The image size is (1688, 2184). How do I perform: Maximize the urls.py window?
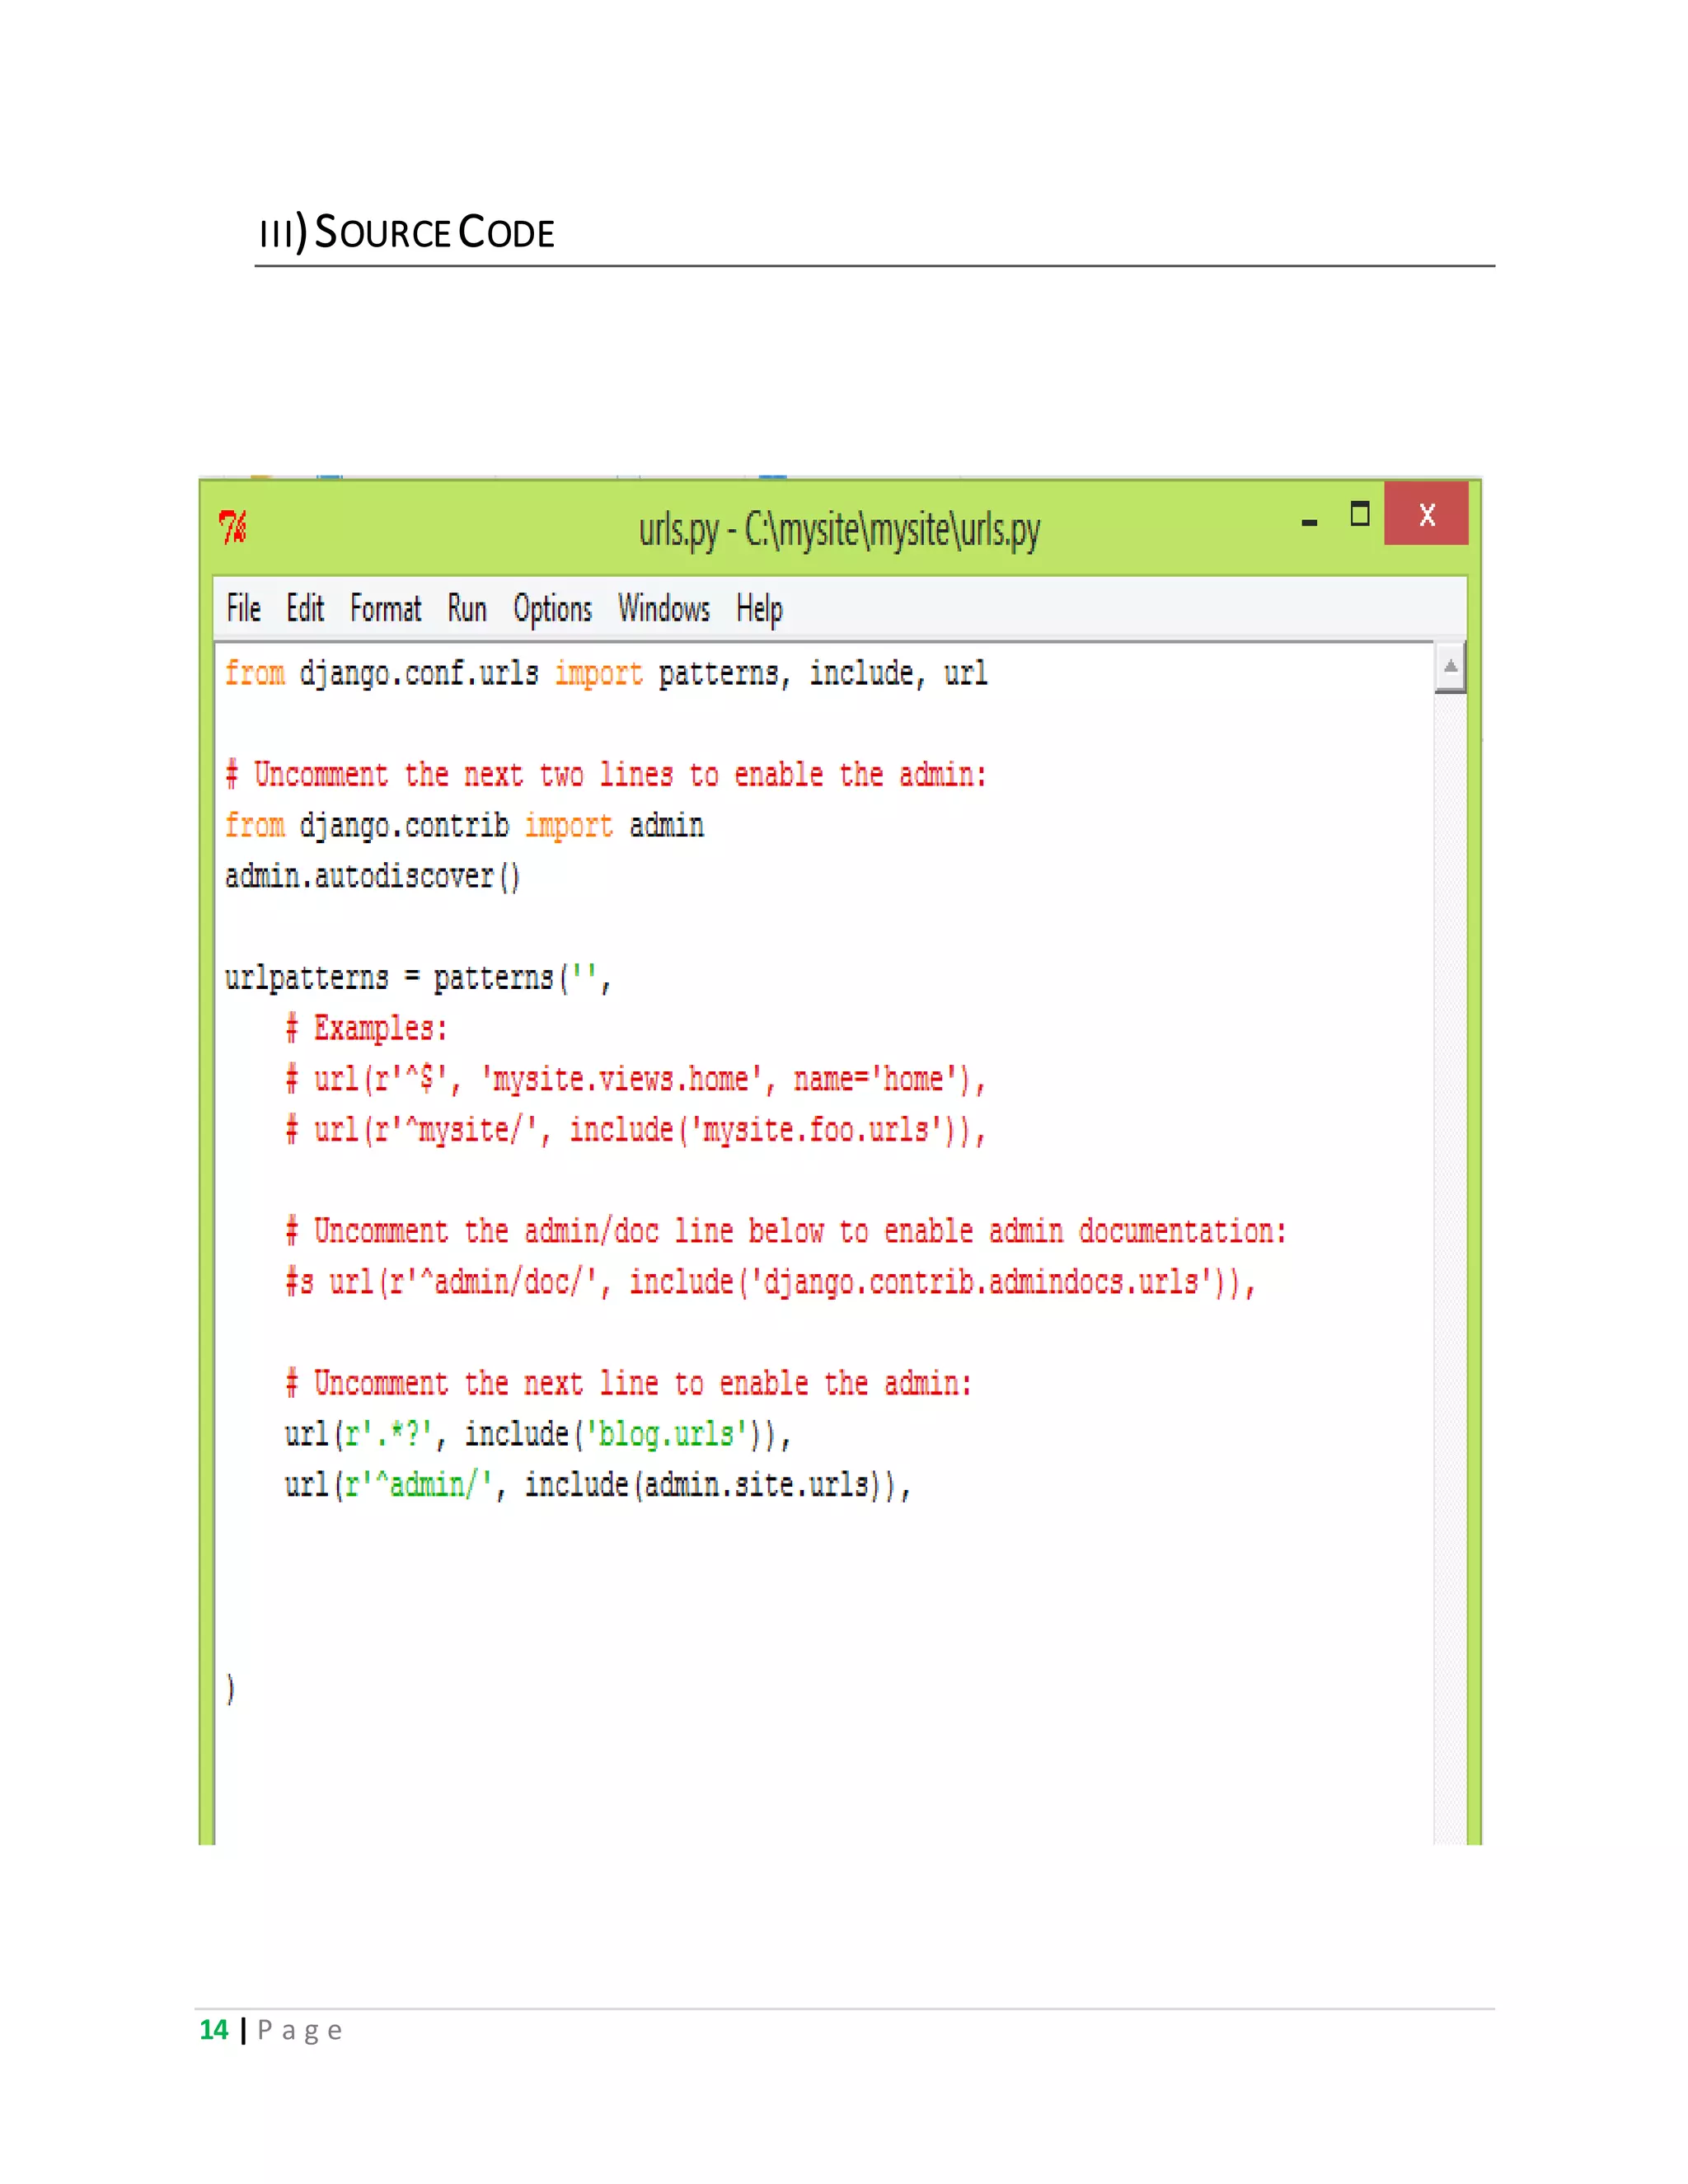1359,514
